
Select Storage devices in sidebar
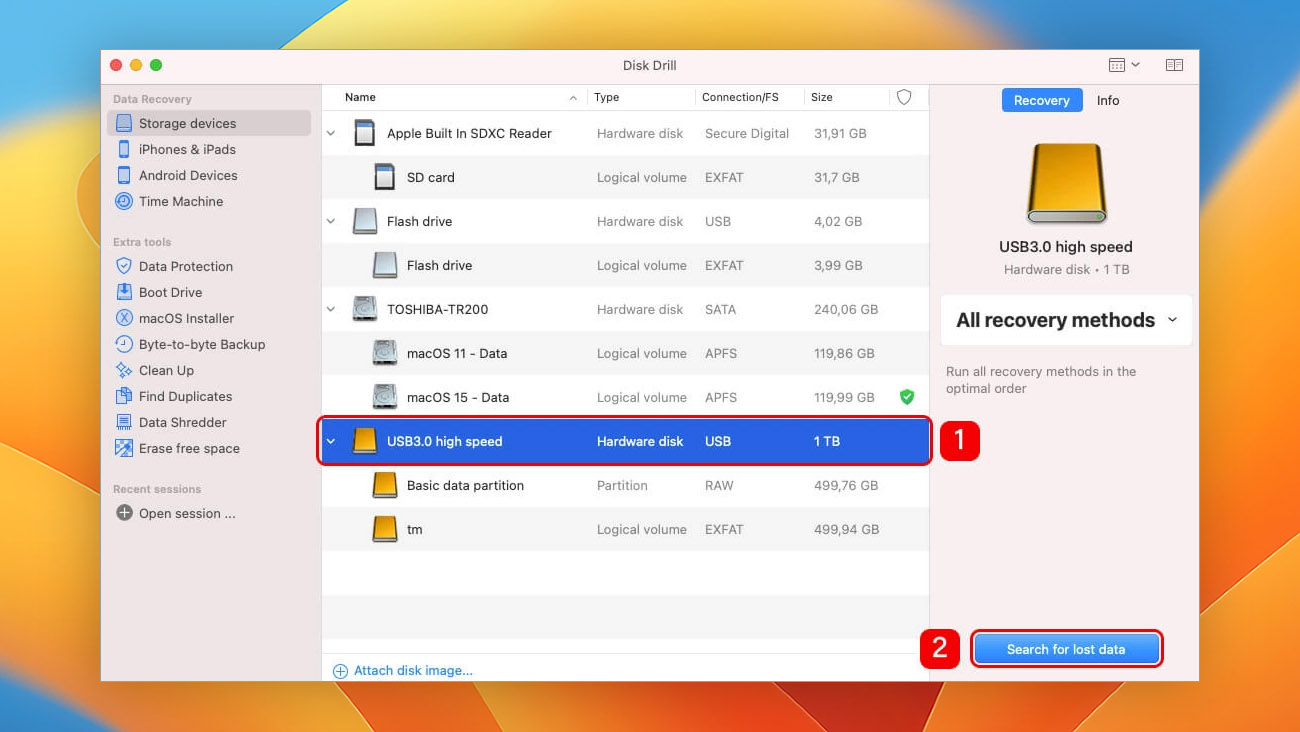pos(208,123)
